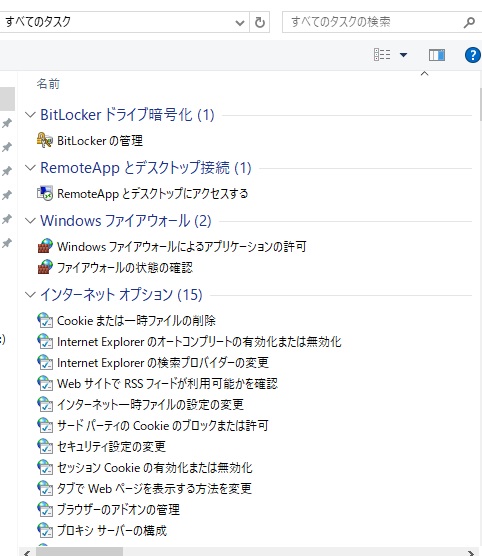Click icon beside プロキシ サーバーの構成
This screenshot has width=482, height=556.
(45, 530)
